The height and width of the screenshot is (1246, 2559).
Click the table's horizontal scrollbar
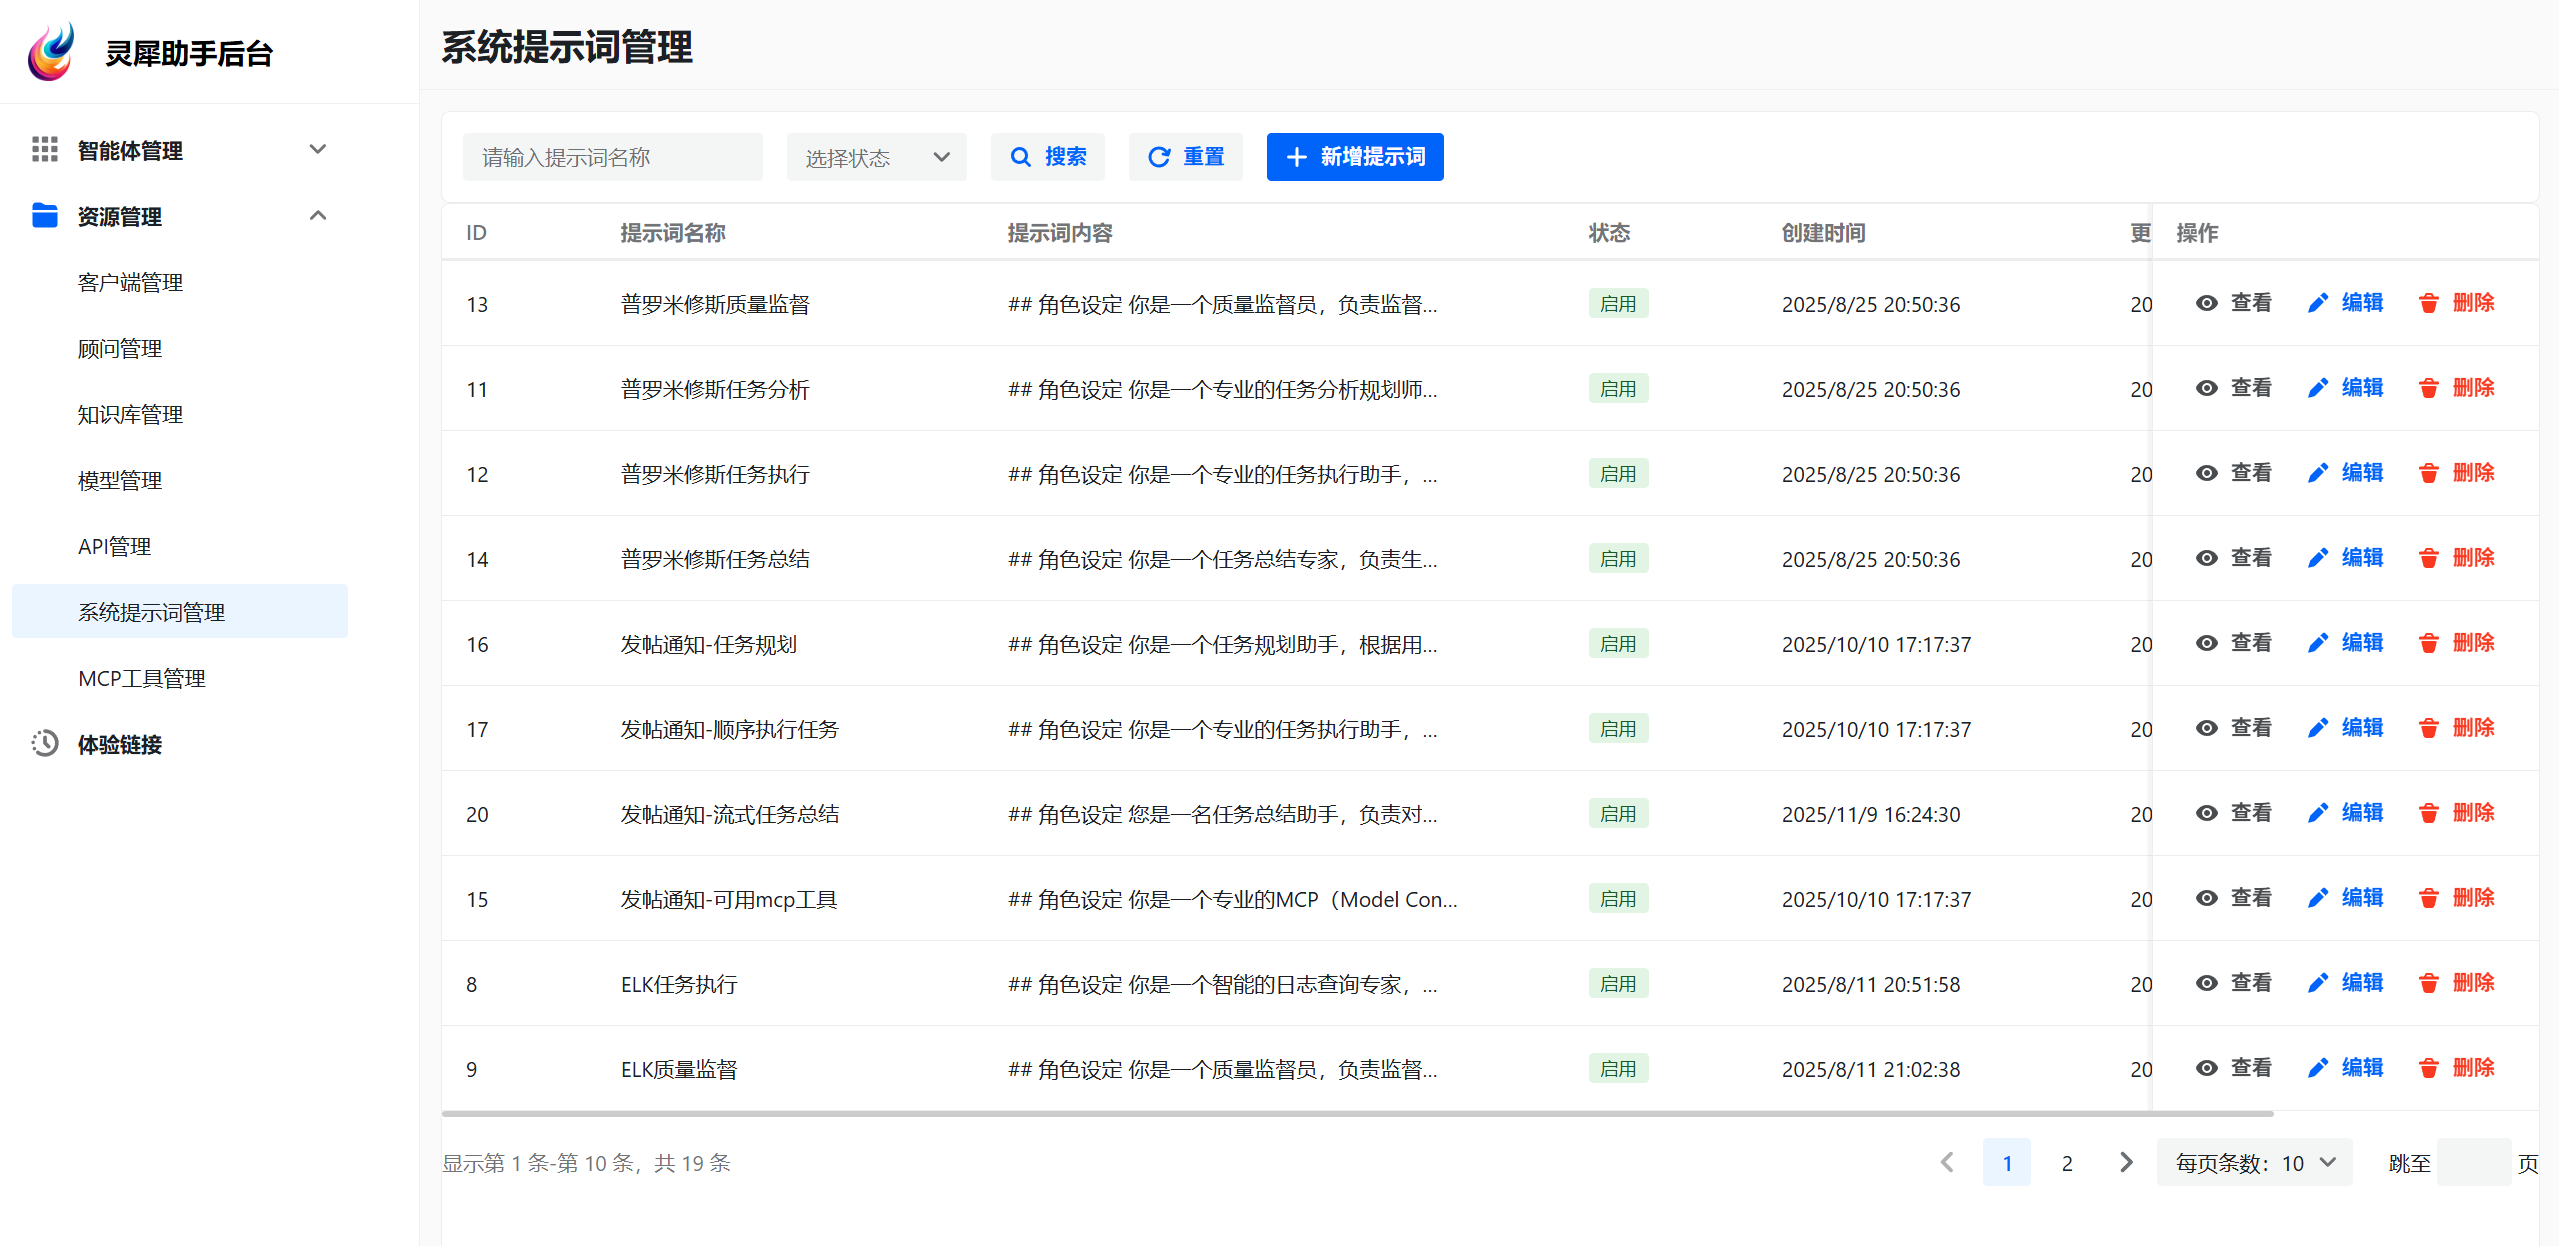pyautogui.click(x=1356, y=1113)
